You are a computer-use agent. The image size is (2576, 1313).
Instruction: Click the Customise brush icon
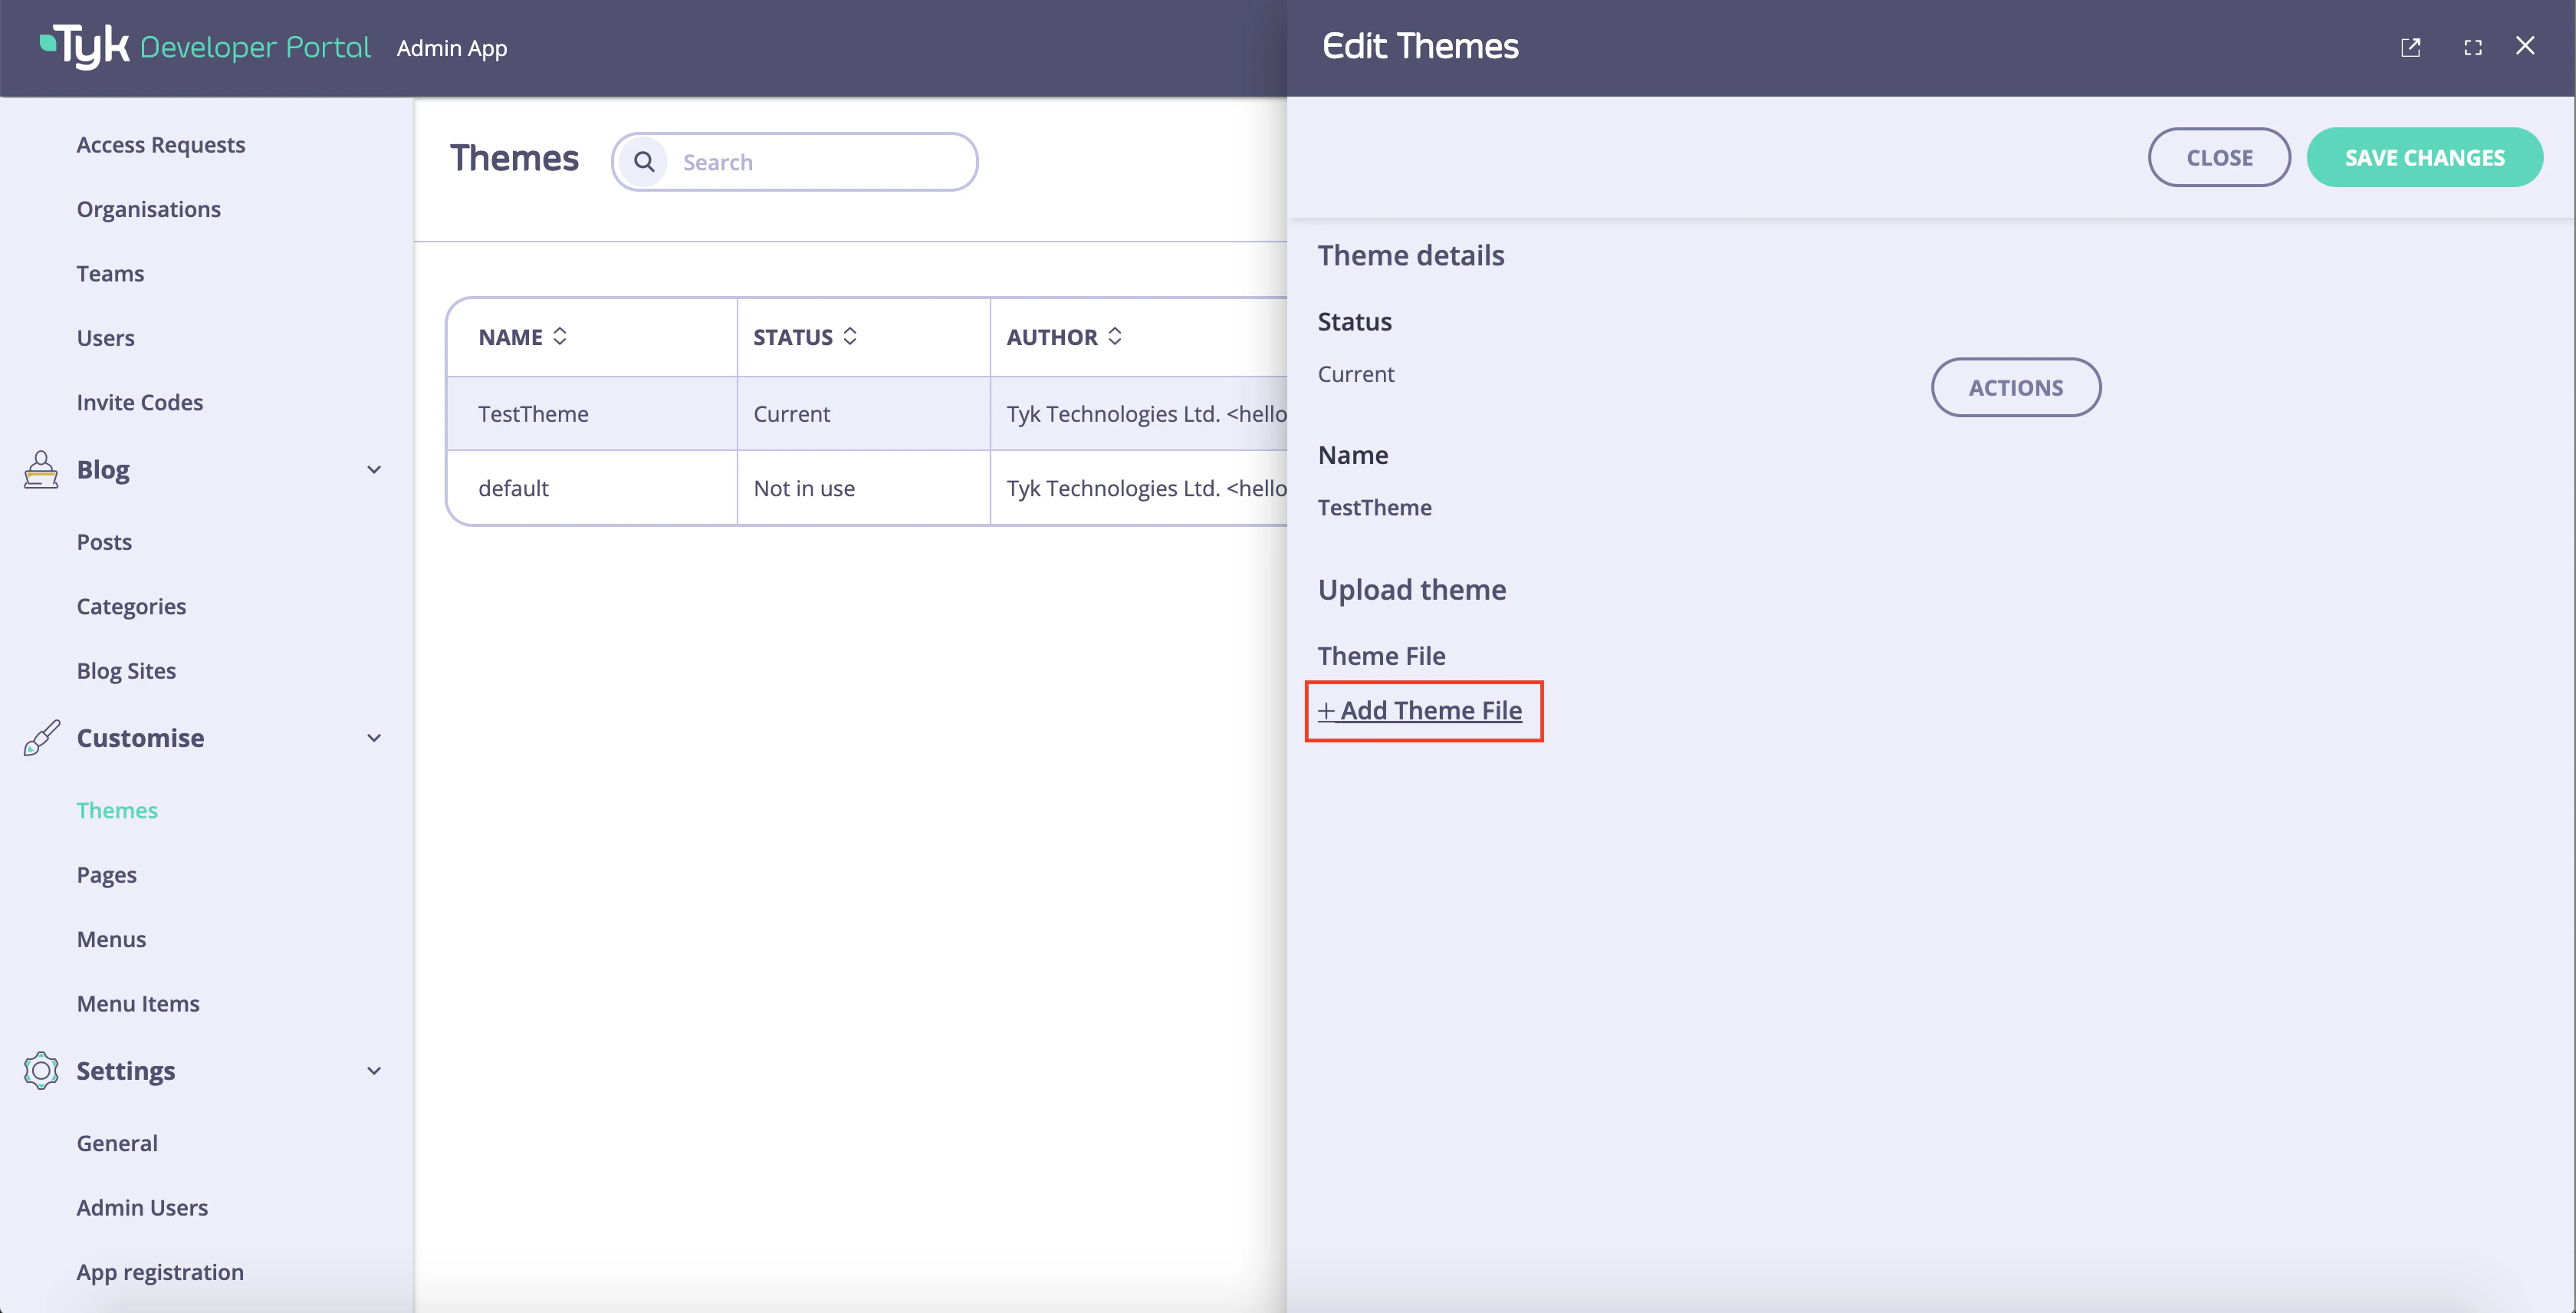click(x=40, y=738)
